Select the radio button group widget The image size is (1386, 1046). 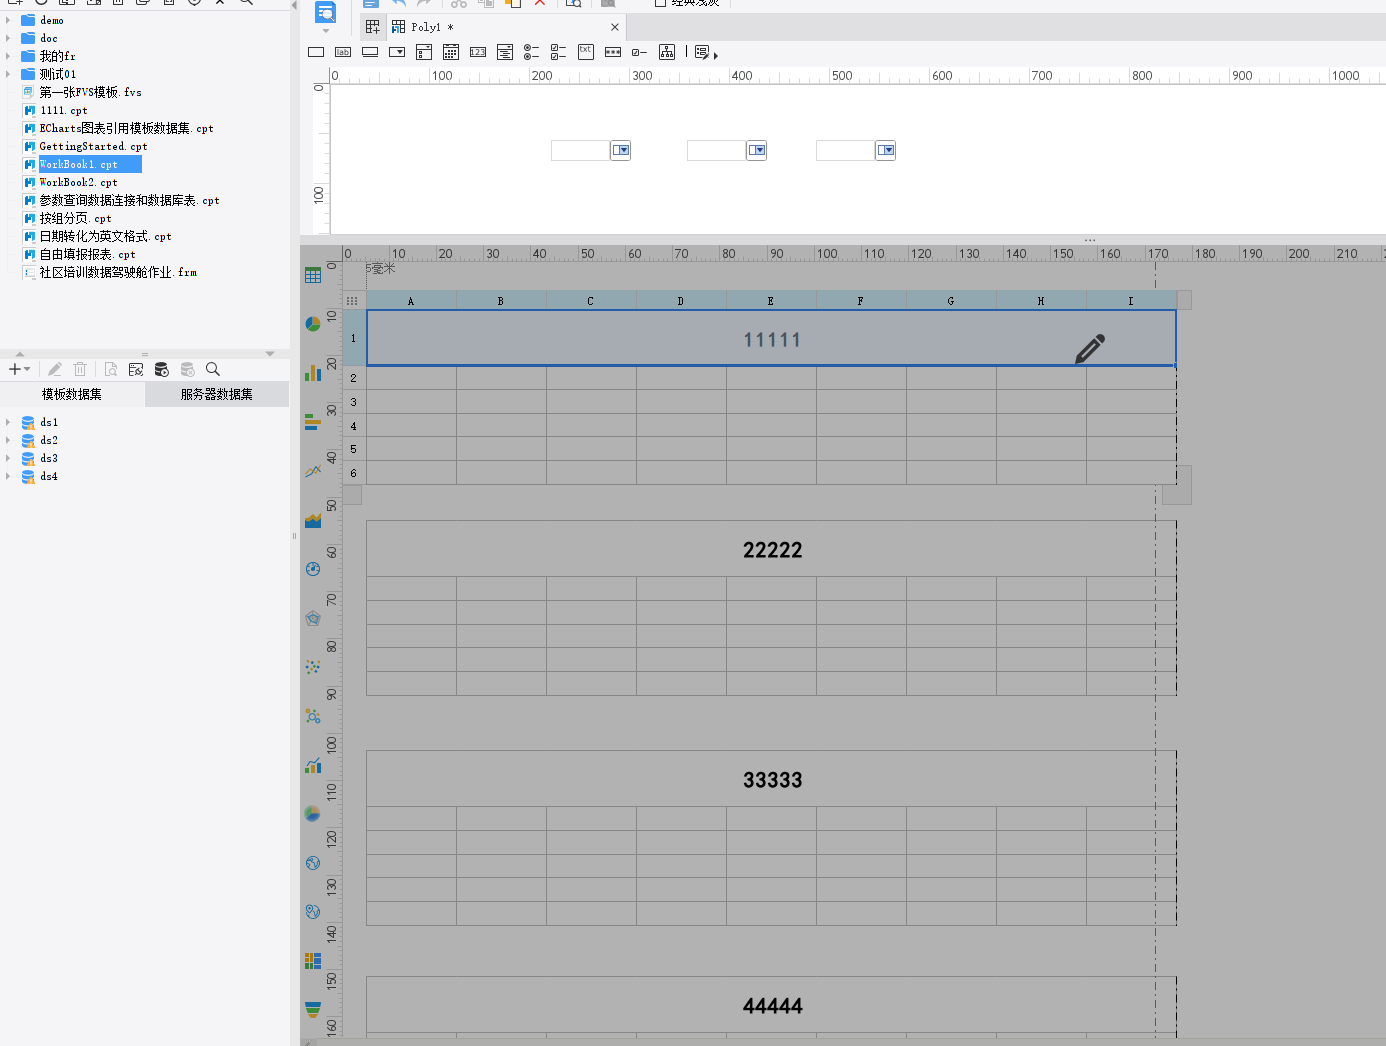point(532,52)
